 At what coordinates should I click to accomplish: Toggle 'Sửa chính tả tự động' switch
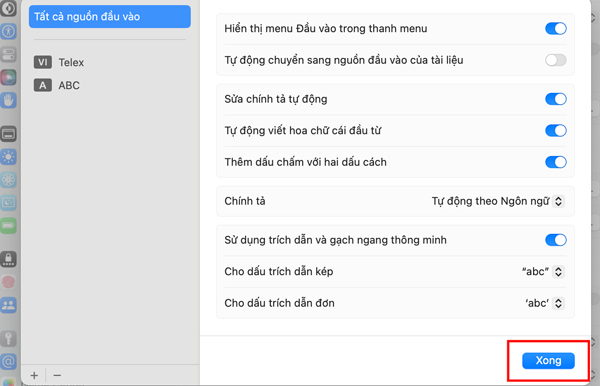coord(556,99)
